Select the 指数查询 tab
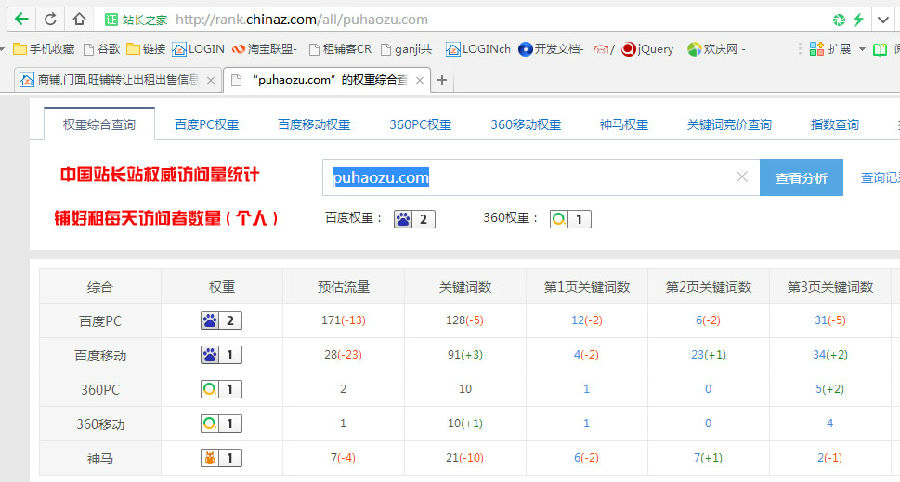Viewport: 900px width, 482px height. pyautogui.click(x=835, y=125)
